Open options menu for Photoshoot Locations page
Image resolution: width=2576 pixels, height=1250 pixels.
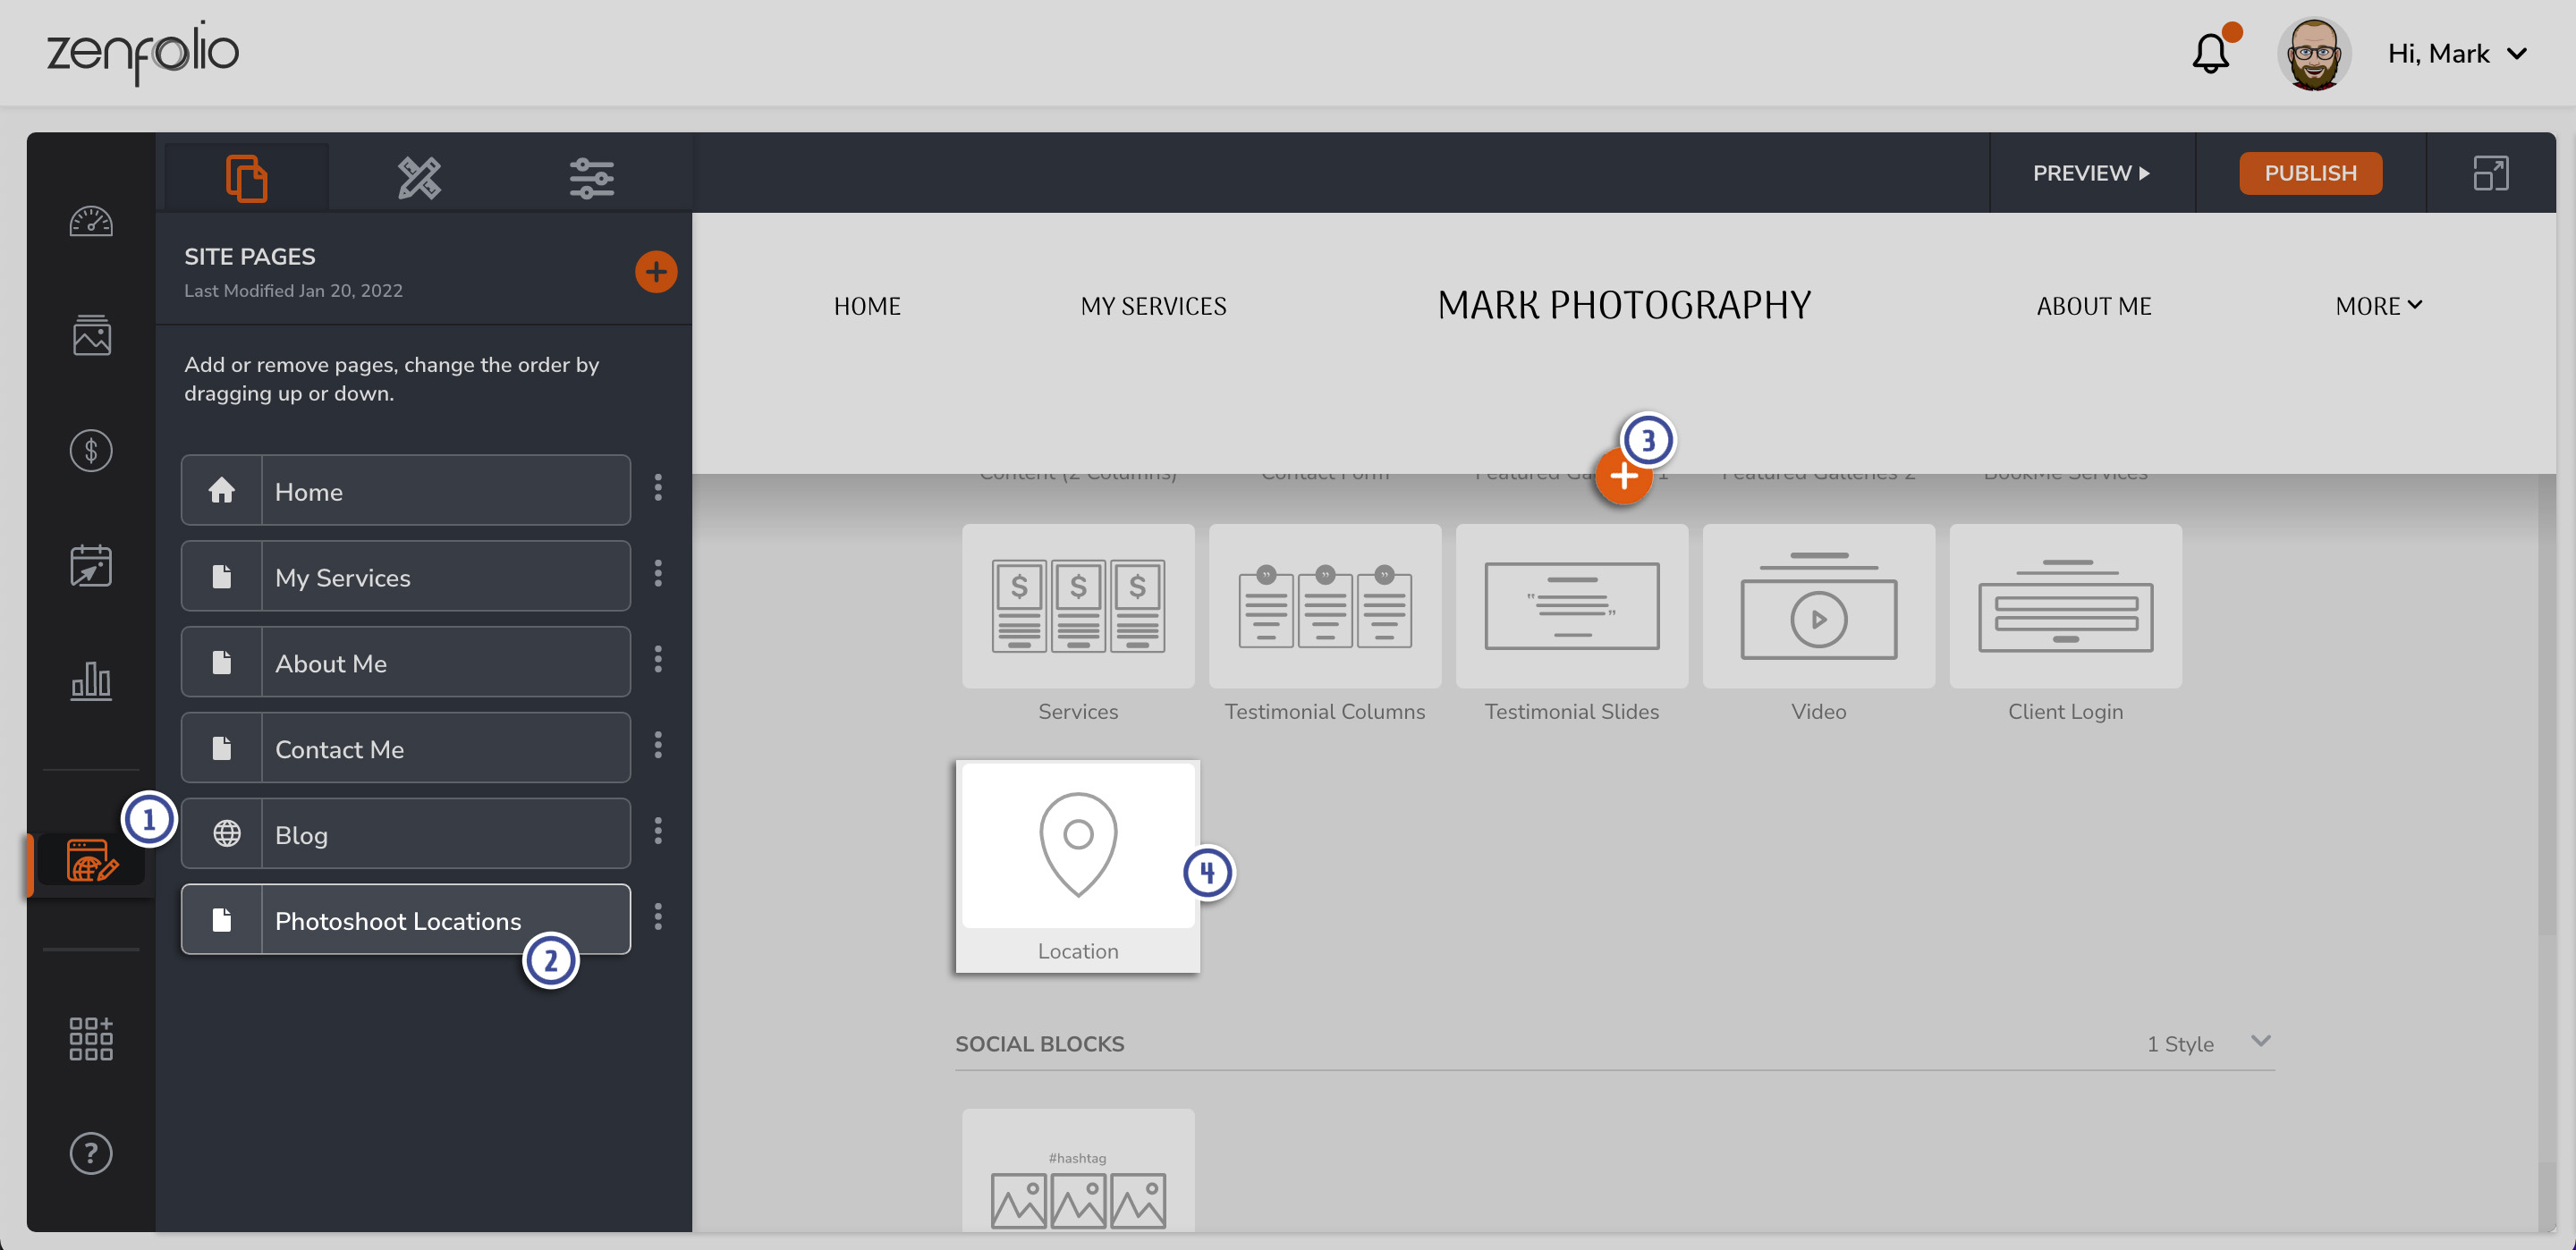658,917
